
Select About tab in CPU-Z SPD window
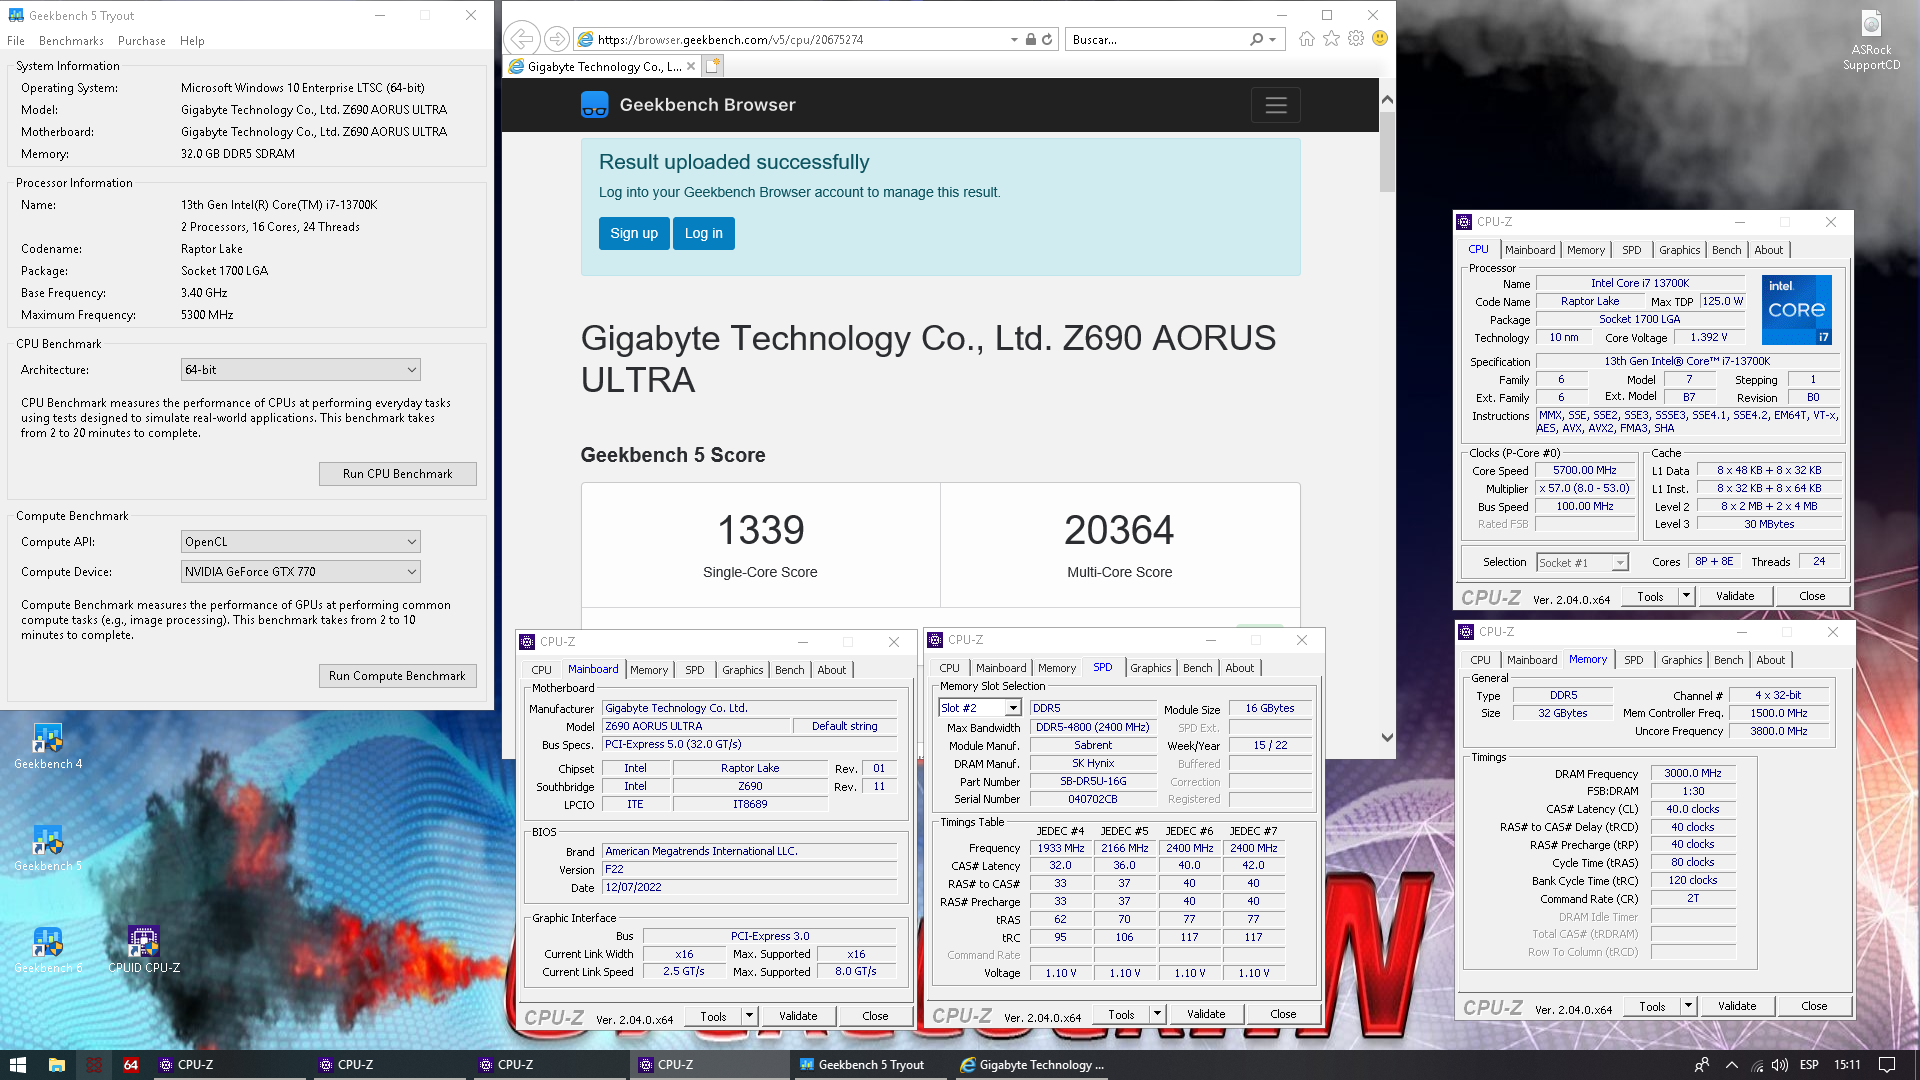1239,668
